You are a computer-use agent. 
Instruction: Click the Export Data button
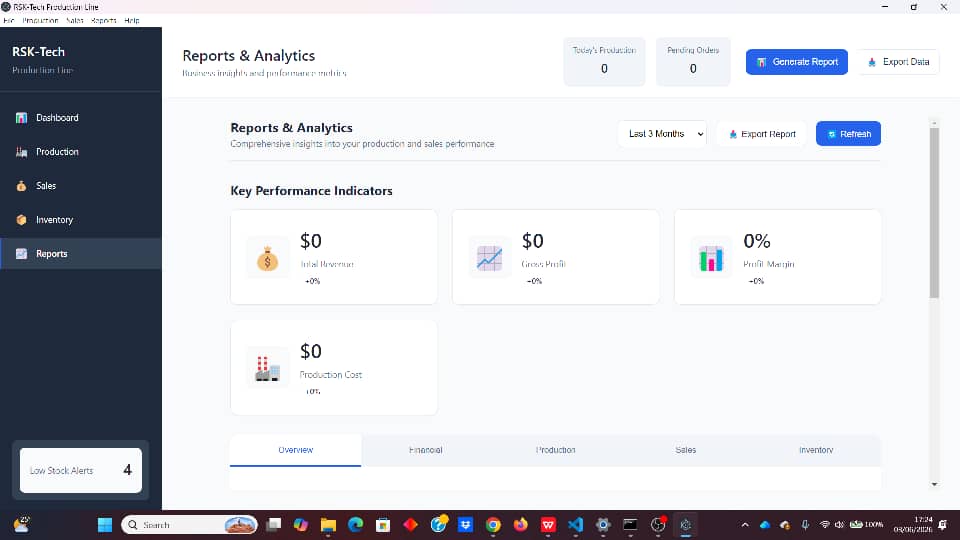click(898, 62)
